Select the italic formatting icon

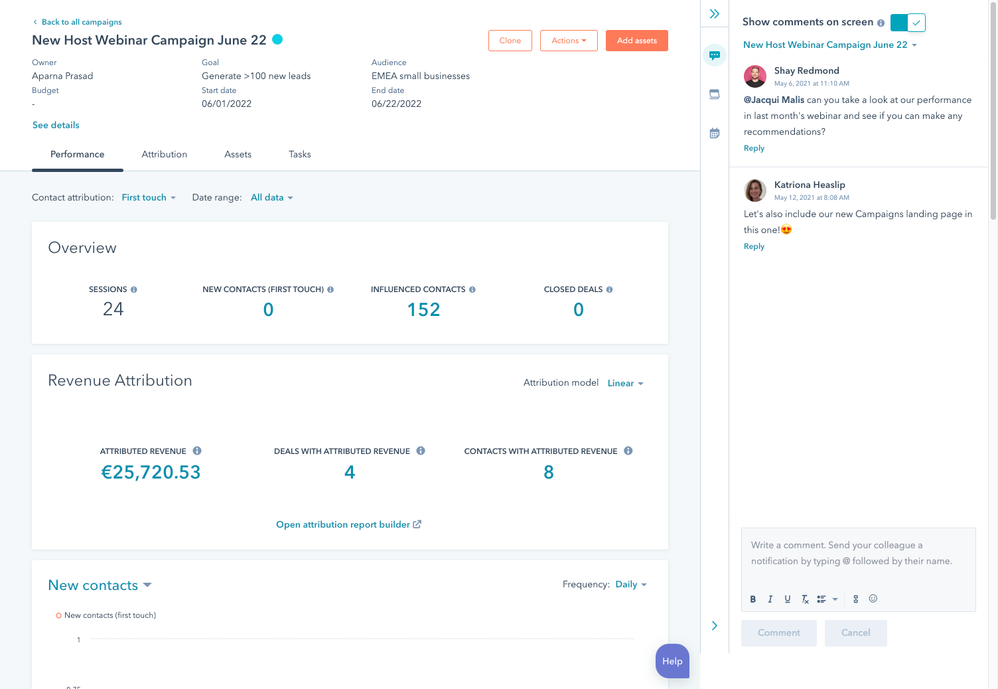[x=770, y=598]
